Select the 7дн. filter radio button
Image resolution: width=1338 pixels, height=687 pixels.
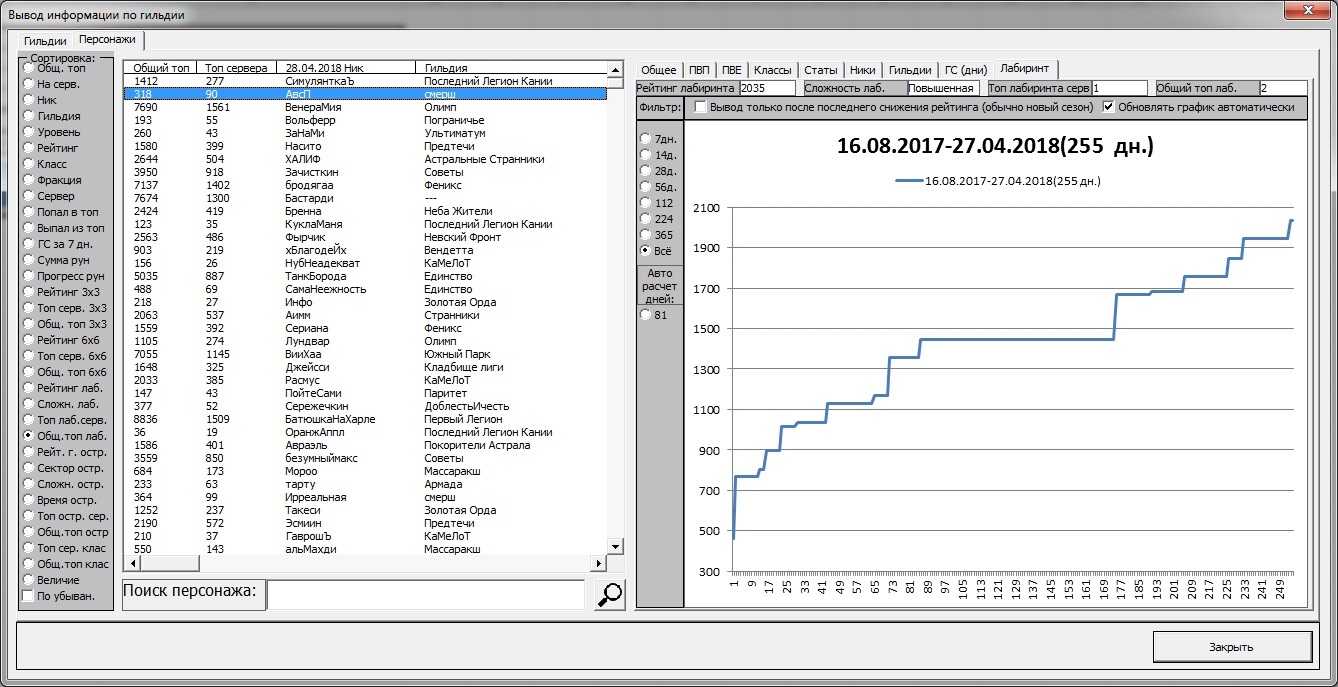tap(646, 139)
